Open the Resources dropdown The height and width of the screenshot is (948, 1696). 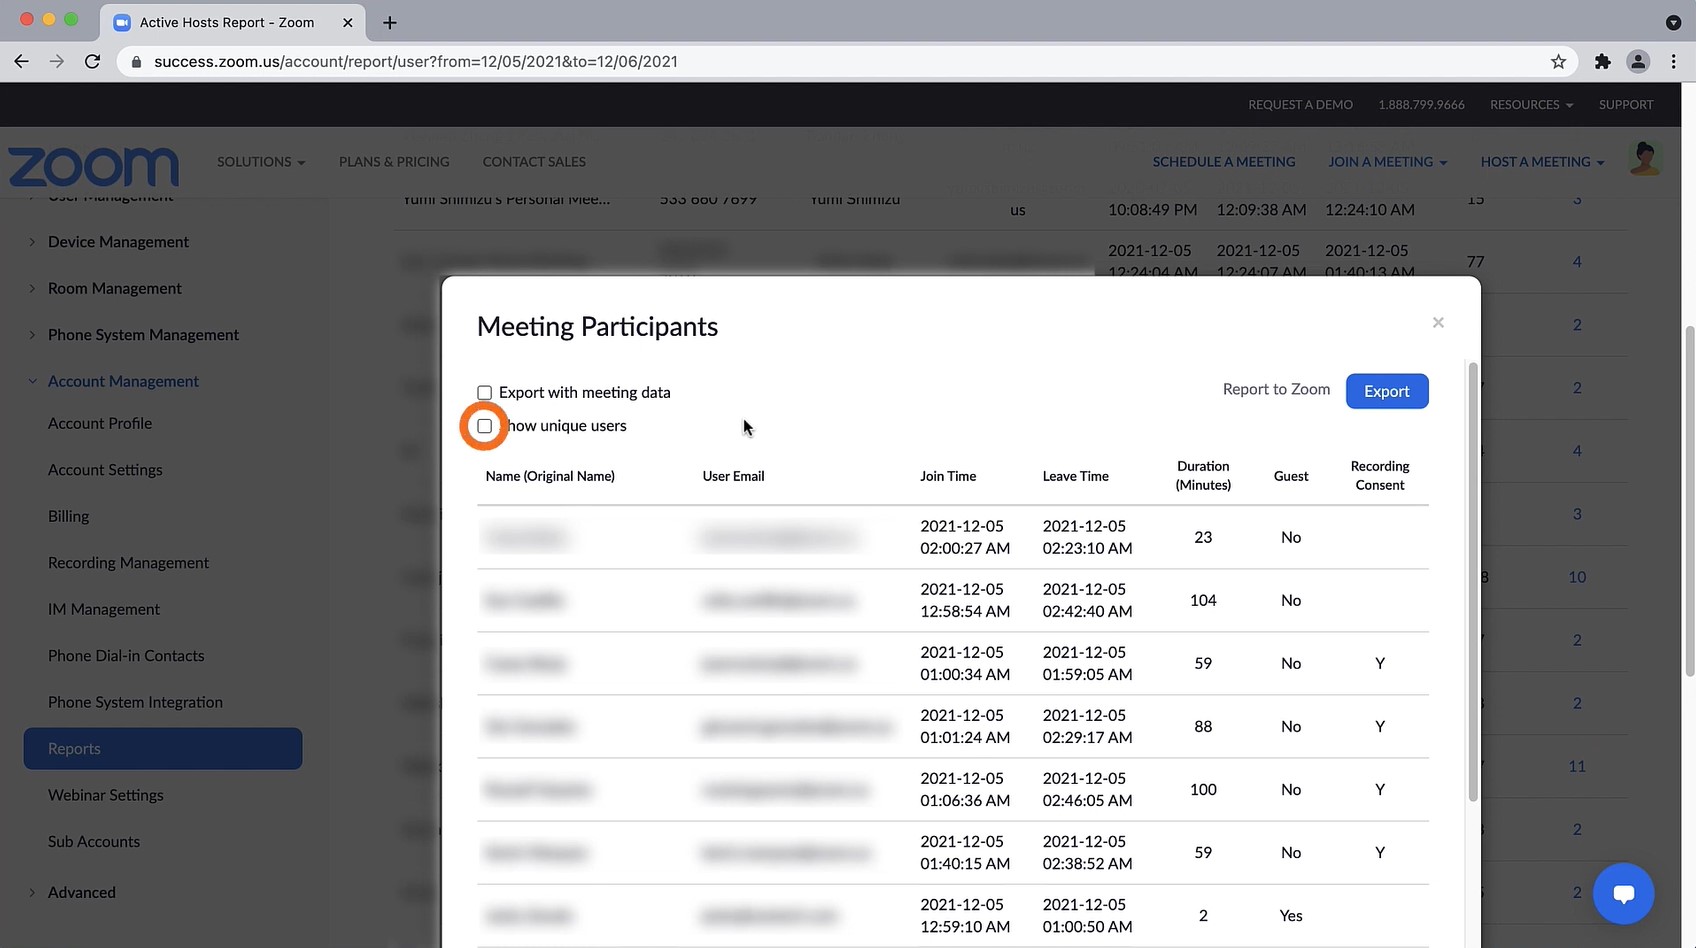[1531, 104]
